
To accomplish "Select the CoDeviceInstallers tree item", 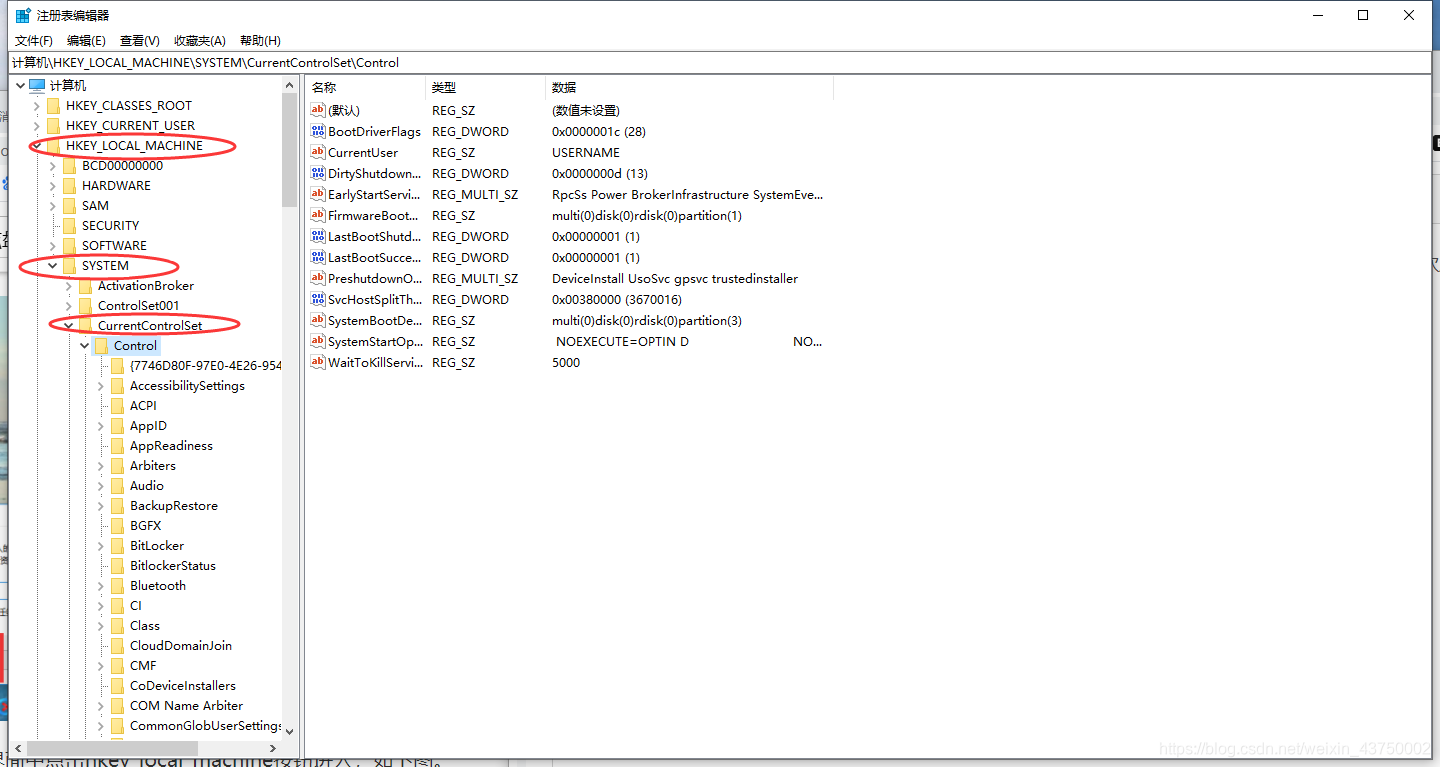I will coord(183,686).
